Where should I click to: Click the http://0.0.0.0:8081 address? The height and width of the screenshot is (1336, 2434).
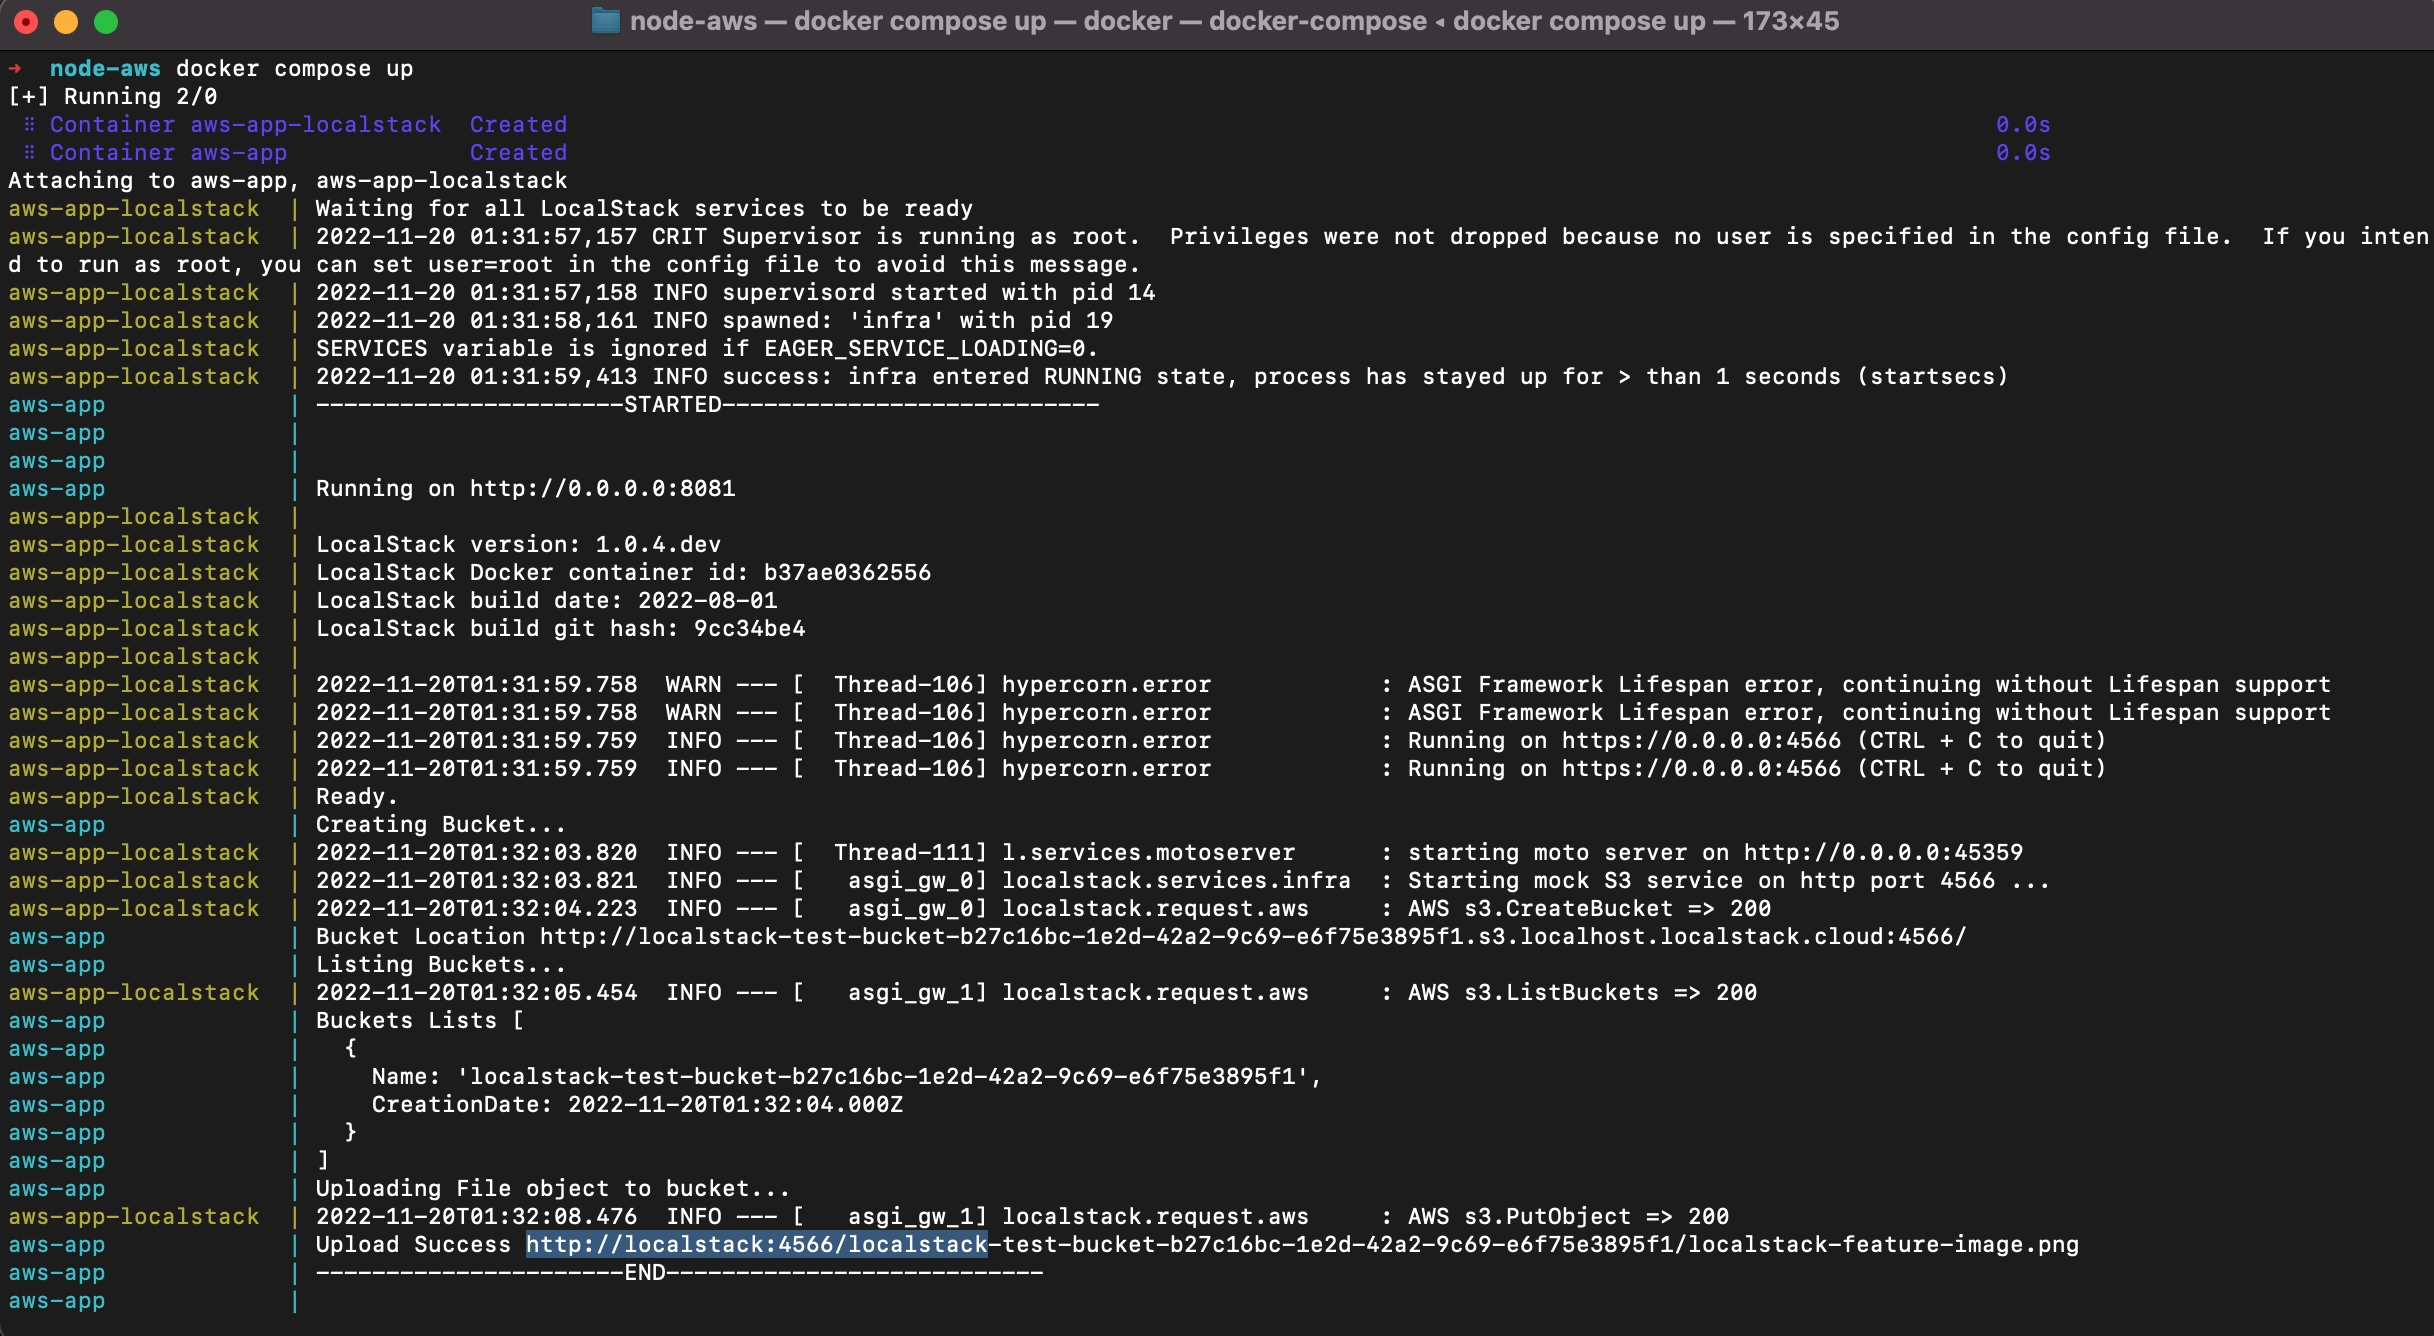(603, 488)
